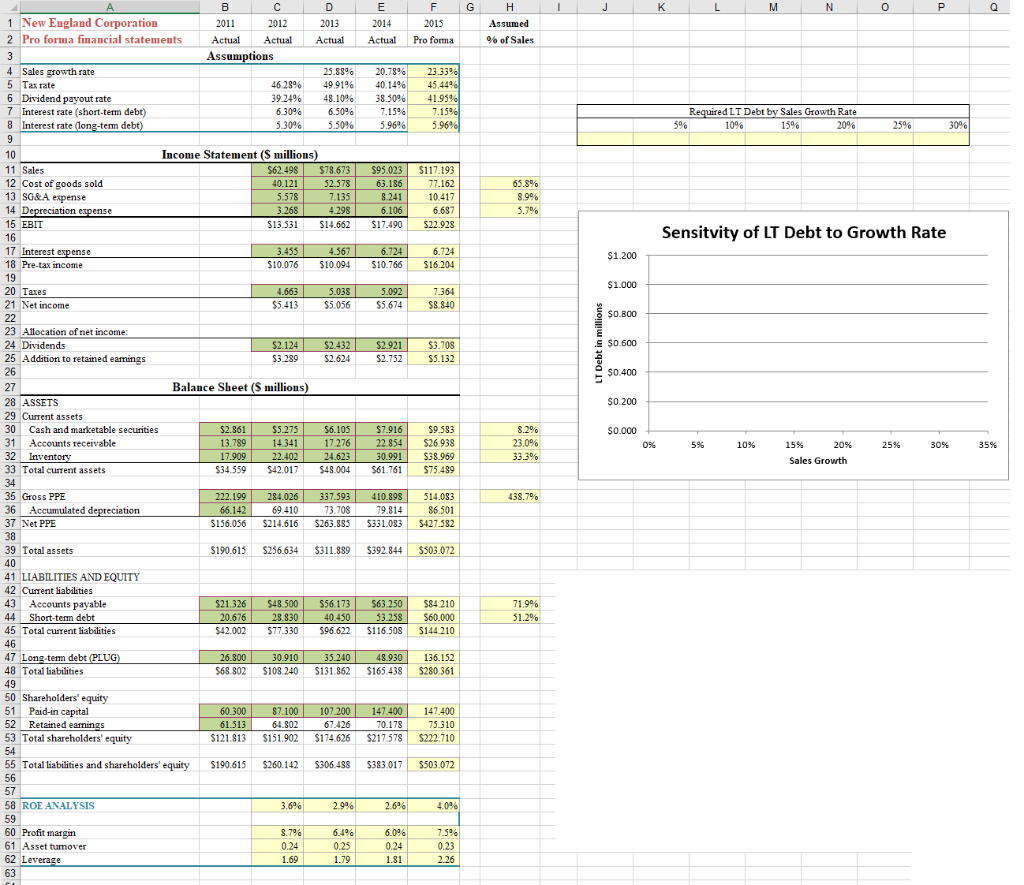
Task: Select 2015 Accounts receivable $26.938
Action: [x=434, y=443]
